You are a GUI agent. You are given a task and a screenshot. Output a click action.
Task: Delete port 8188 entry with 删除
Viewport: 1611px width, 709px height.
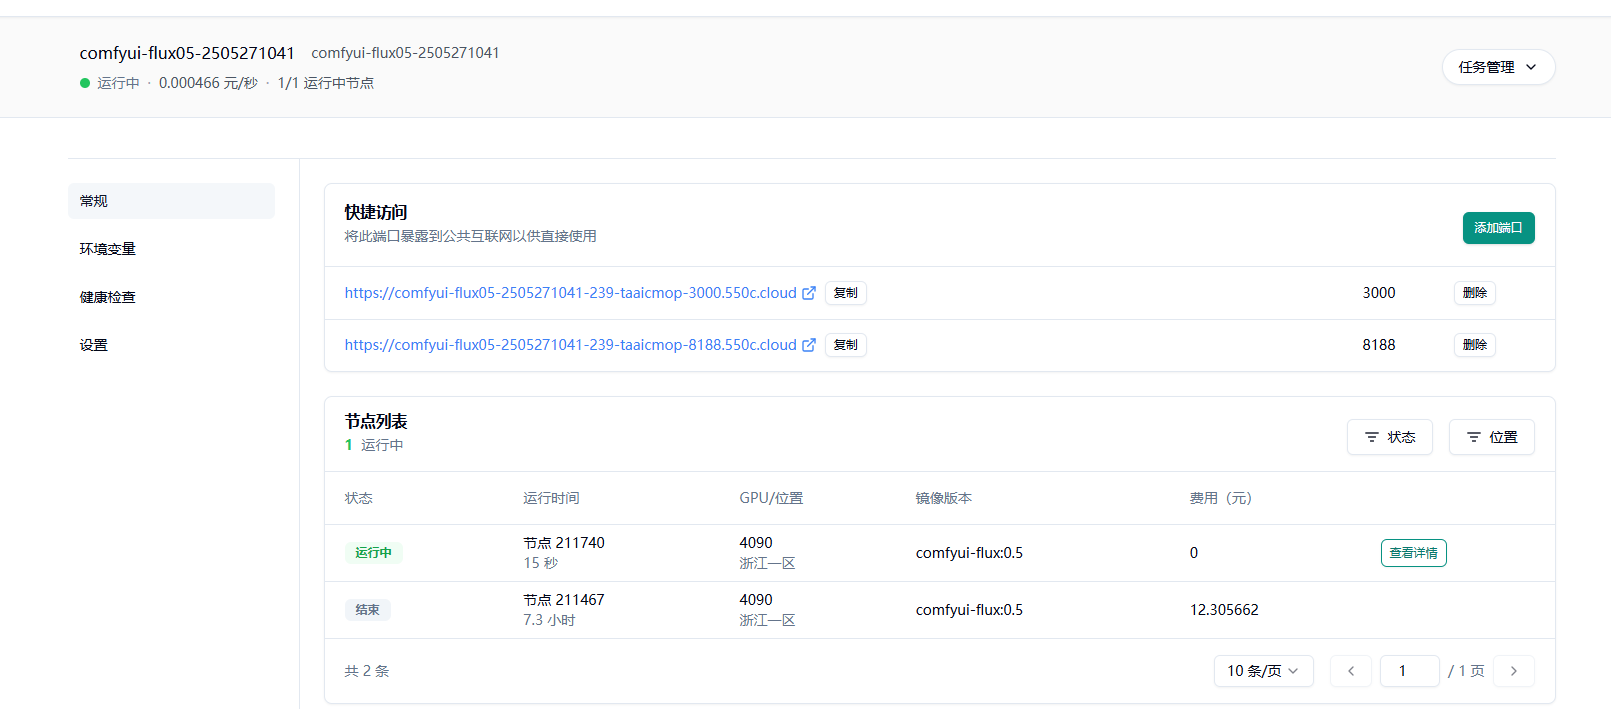1474,345
